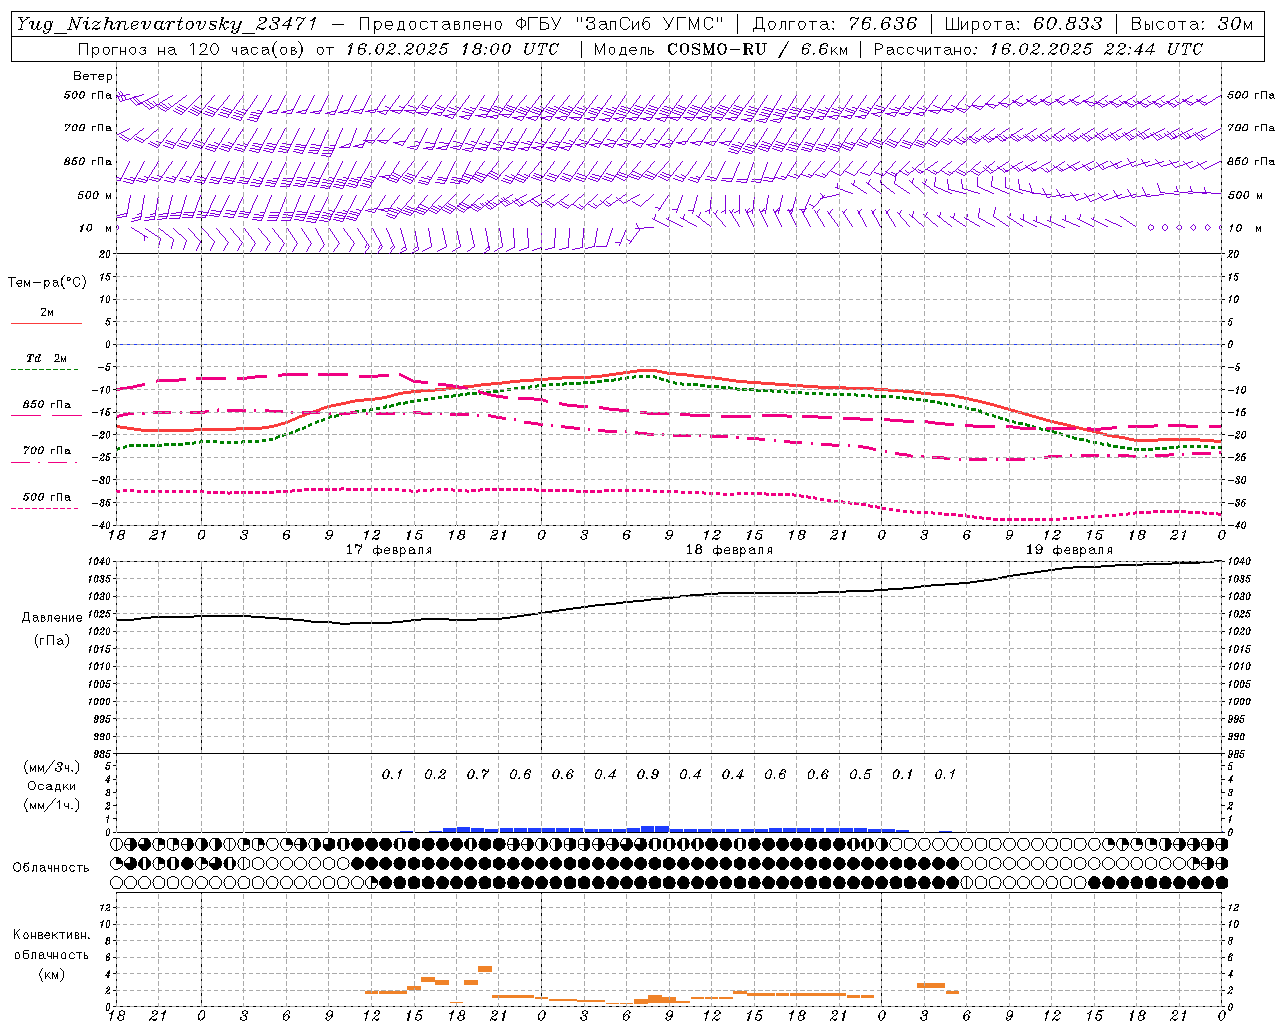This screenshot has width=1280, height=1024.
Task: Click the computed time 16.02.2025 22:44 UTC
Action: coord(1096,49)
